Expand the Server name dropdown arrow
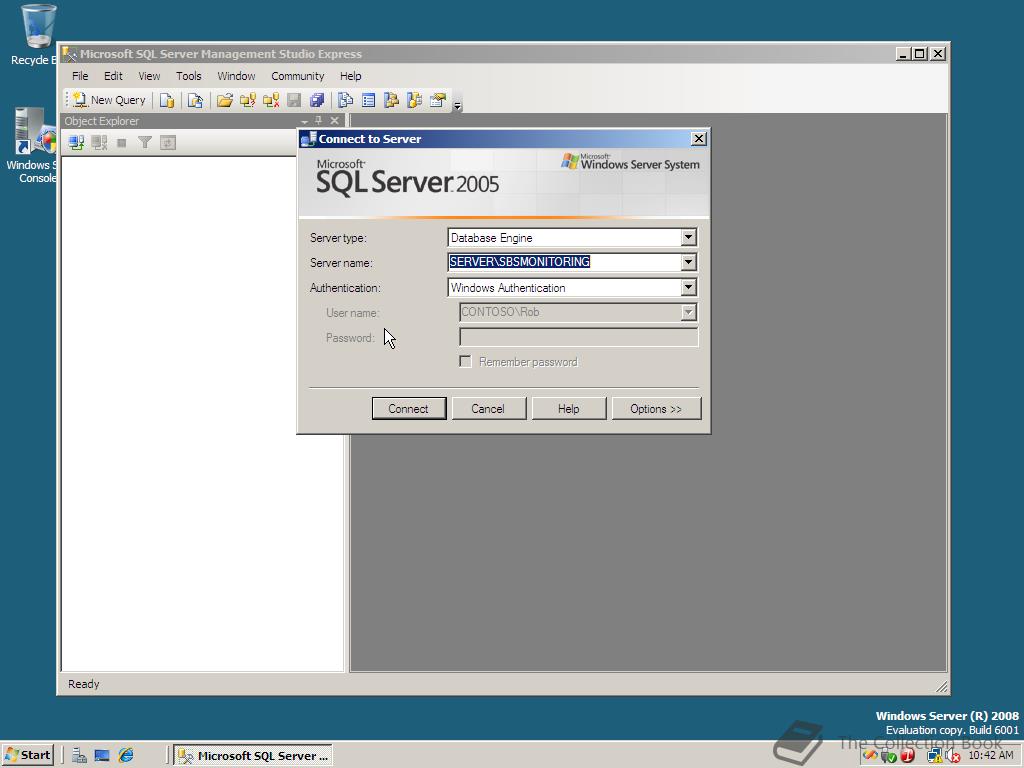The image size is (1024, 768). 688,262
